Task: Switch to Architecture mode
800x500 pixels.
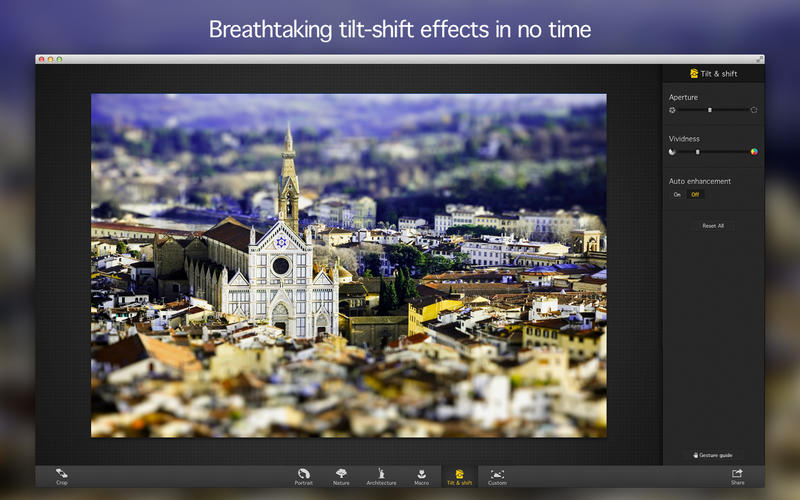Action: [381, 477]
